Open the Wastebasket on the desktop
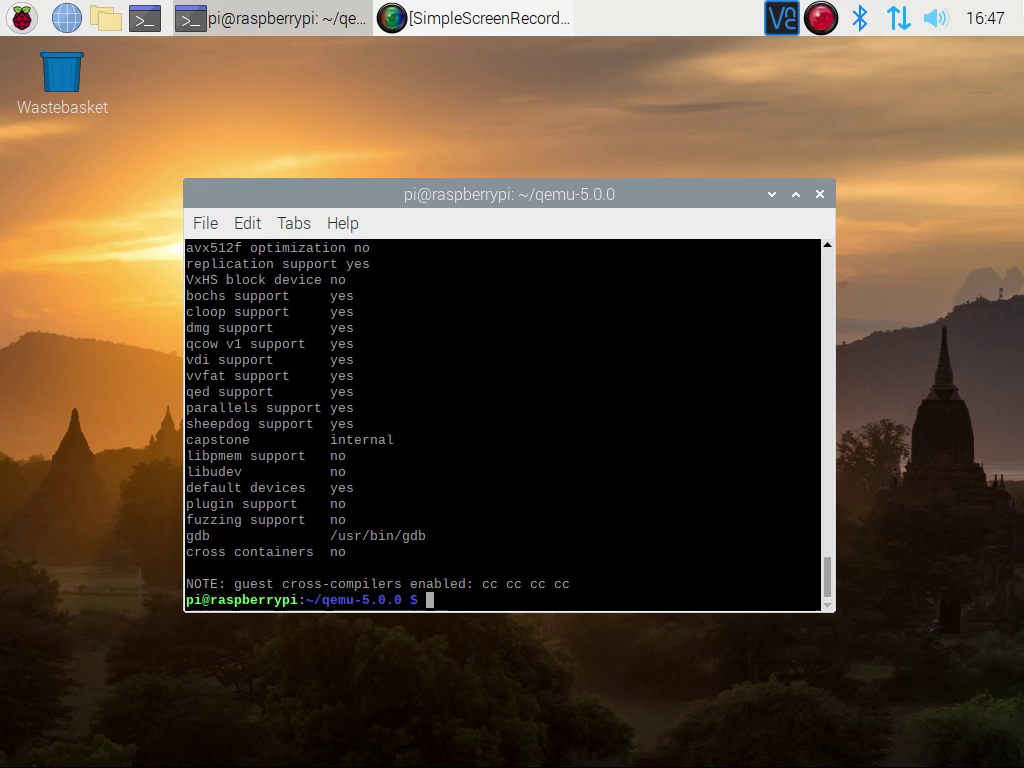Screen dimensions: 1024x768 [x=61, y=70]
